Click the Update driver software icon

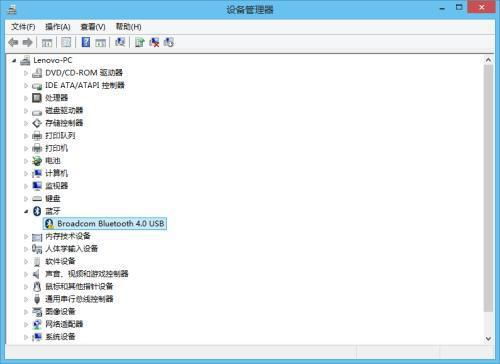(140, 42)
